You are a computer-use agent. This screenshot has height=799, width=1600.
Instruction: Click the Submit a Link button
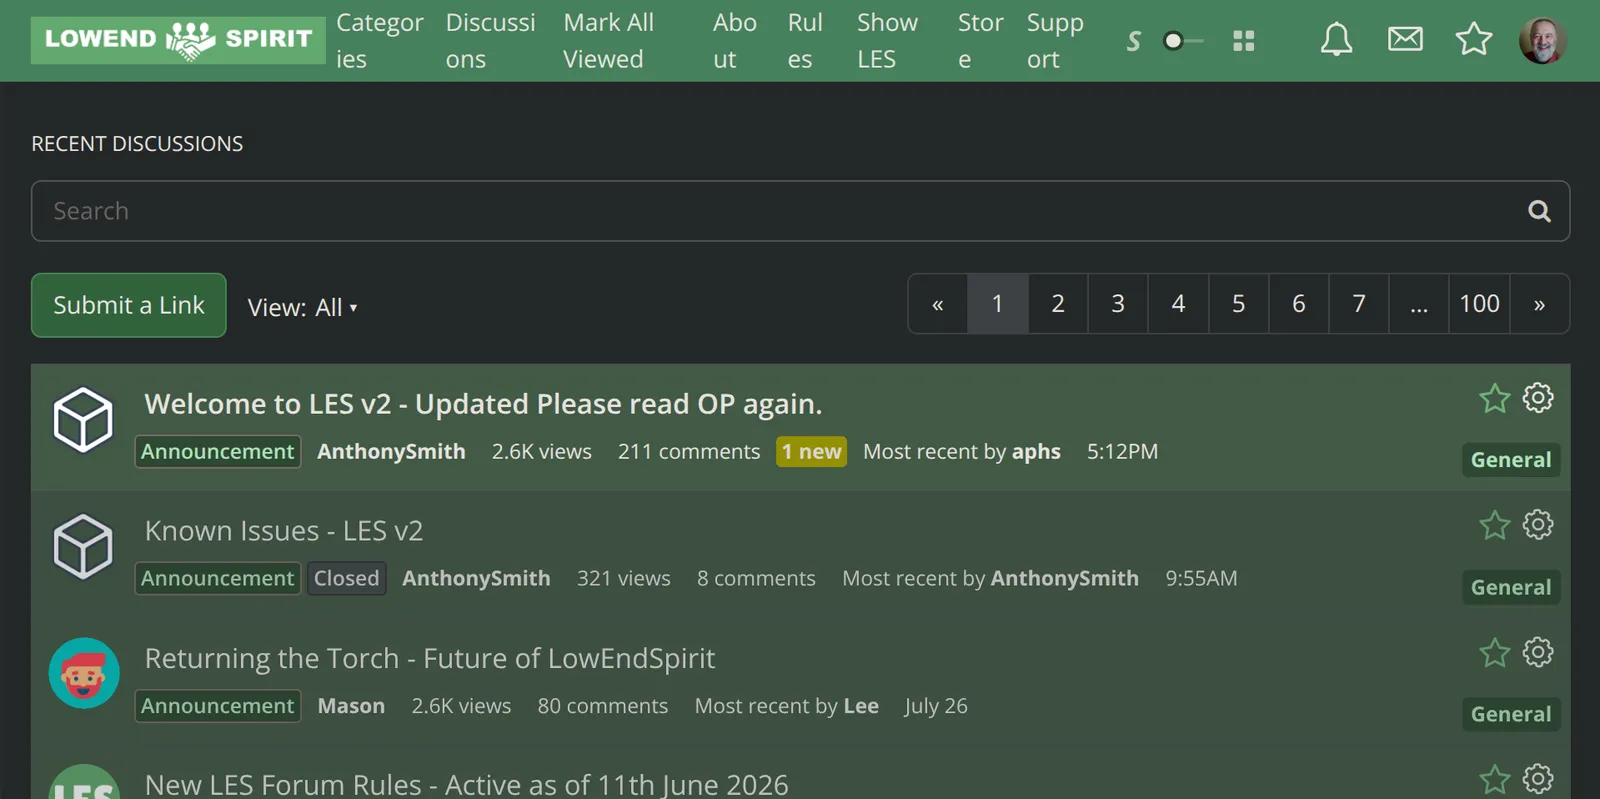pos(129,305)
